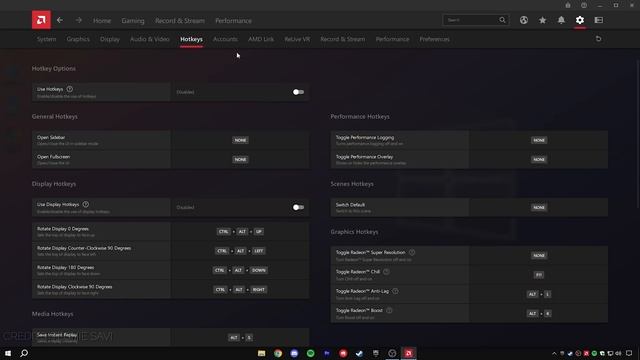Open the Performance top menu

[233, 20]
